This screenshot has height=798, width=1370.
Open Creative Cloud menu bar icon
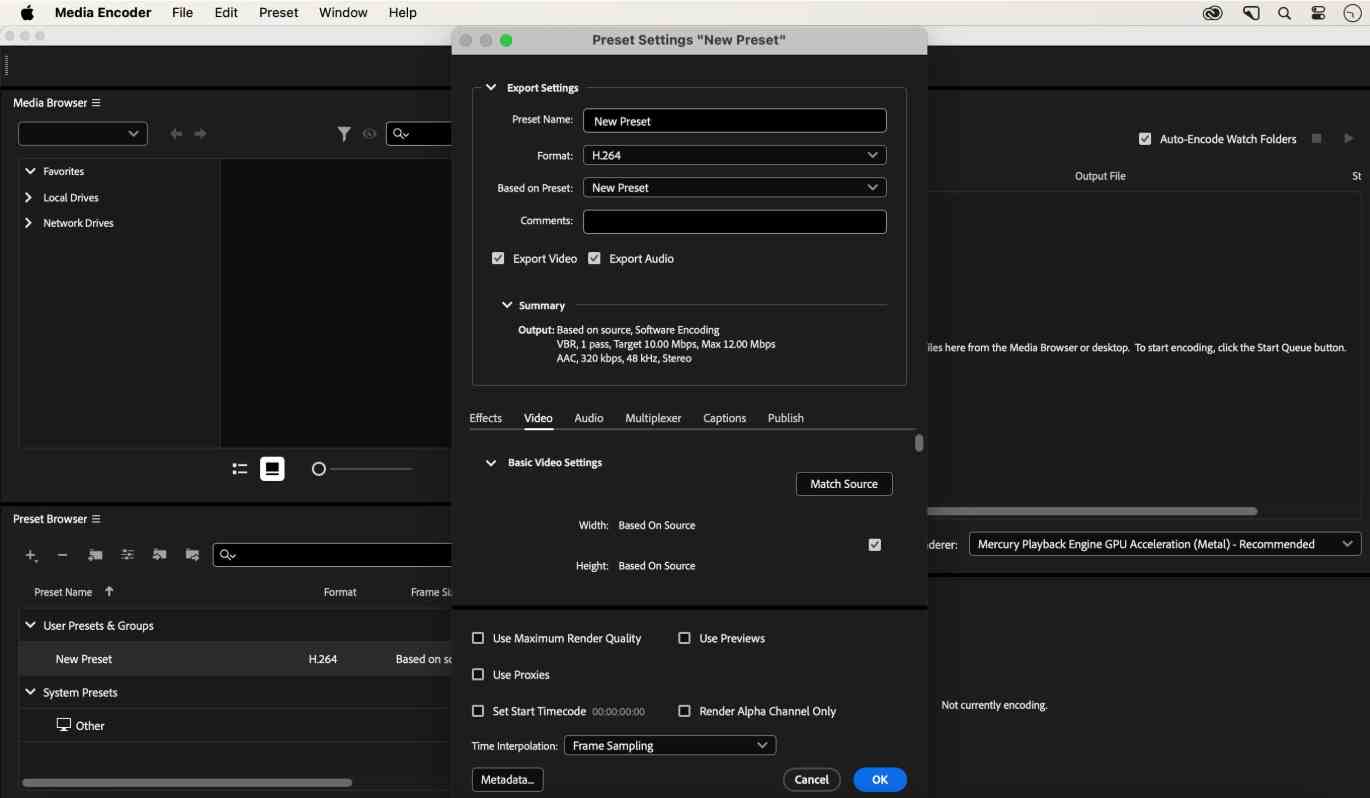pos(1213,13)
